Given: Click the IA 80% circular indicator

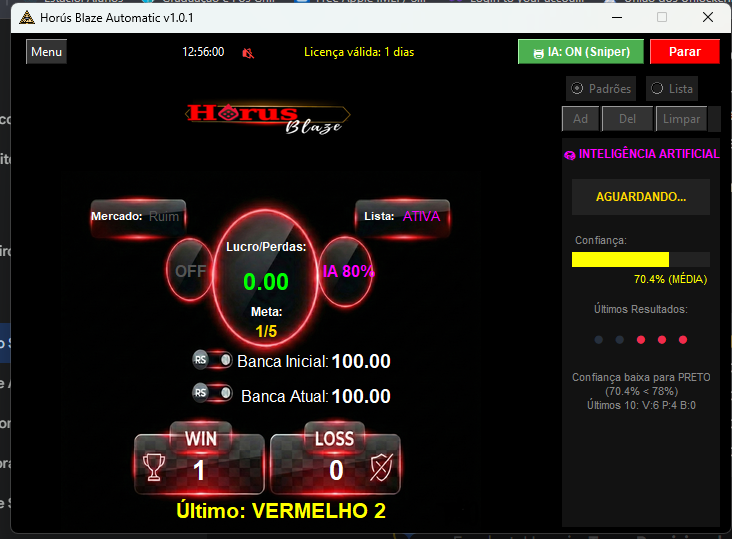Looking at the screenshot, I should coord(348,271).
